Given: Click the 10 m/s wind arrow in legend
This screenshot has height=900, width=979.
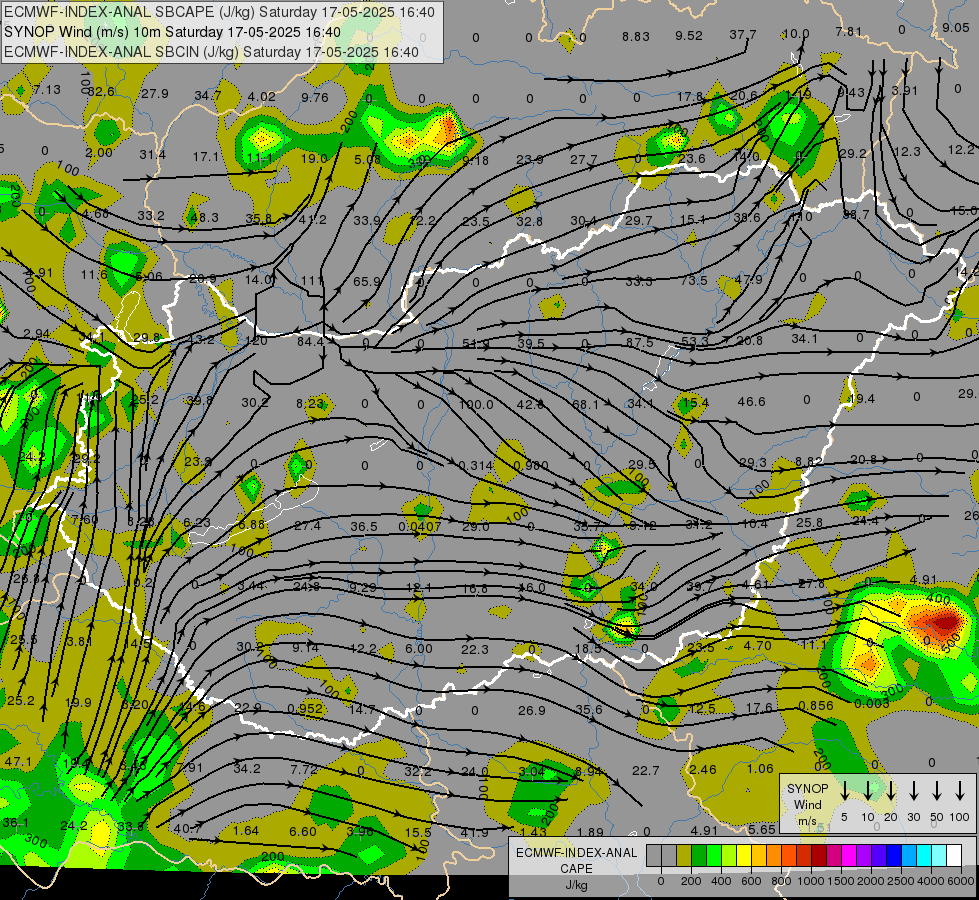Looking at the screenshot, I should [867, 791].
